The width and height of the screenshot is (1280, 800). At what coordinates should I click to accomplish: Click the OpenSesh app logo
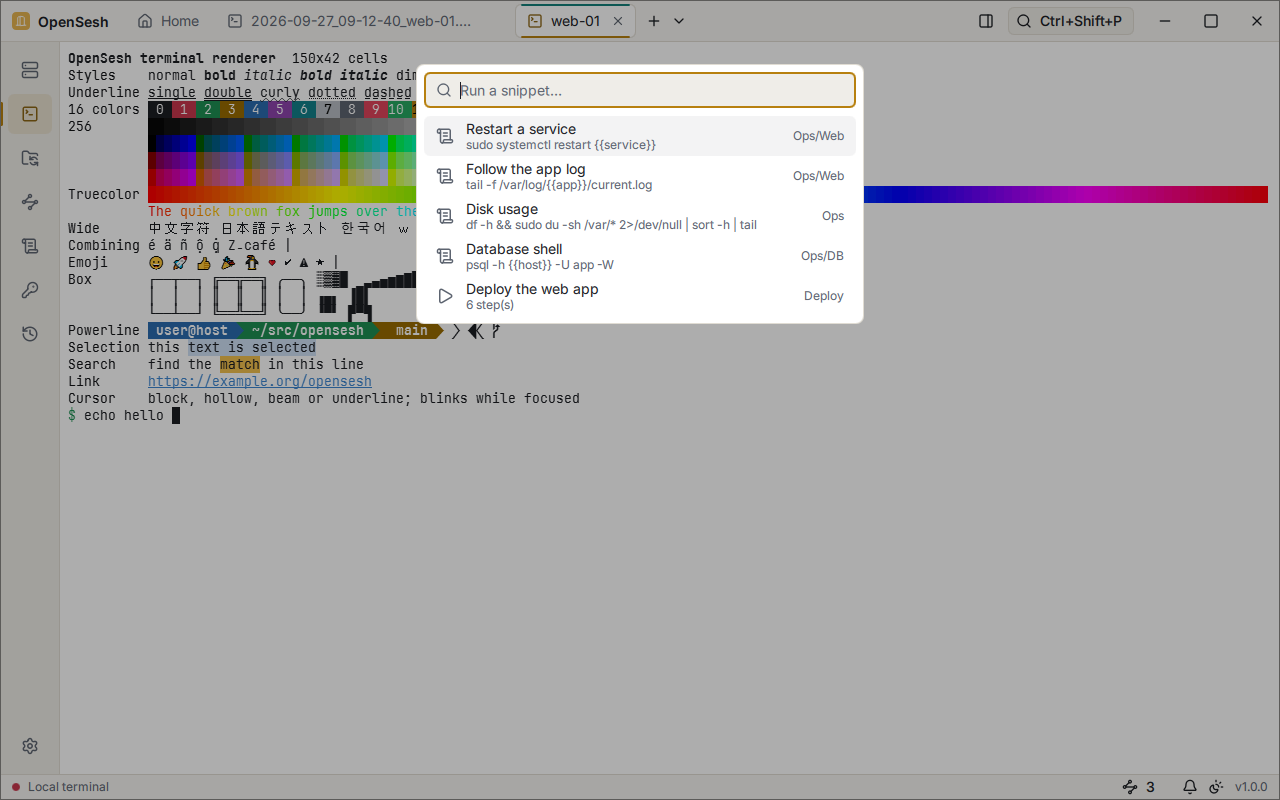[20, 21]
